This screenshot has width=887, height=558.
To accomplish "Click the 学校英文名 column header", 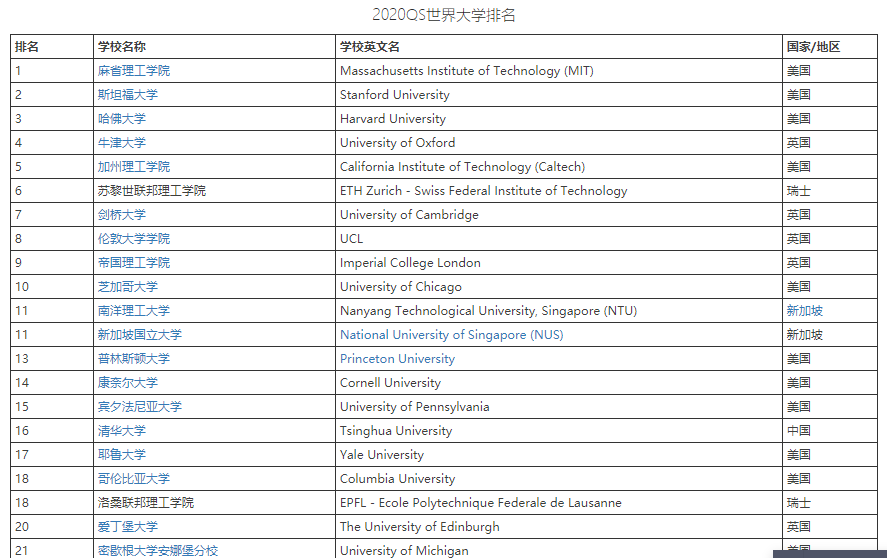I will 559,46.
